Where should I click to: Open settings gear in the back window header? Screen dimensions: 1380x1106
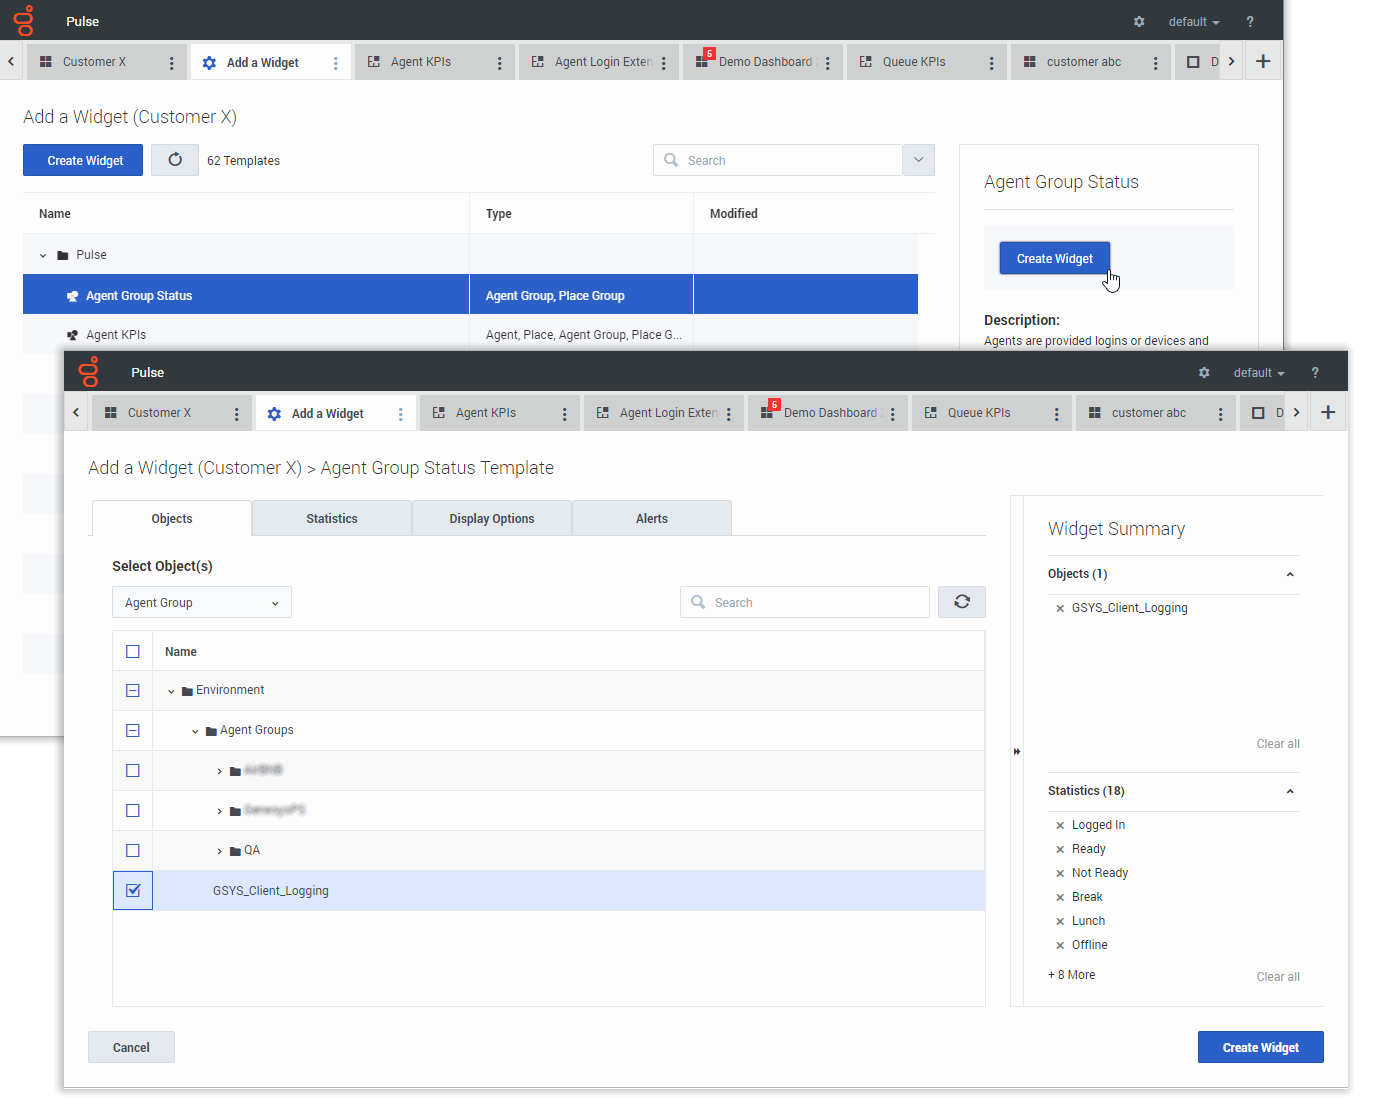(x=1139, y=21)
